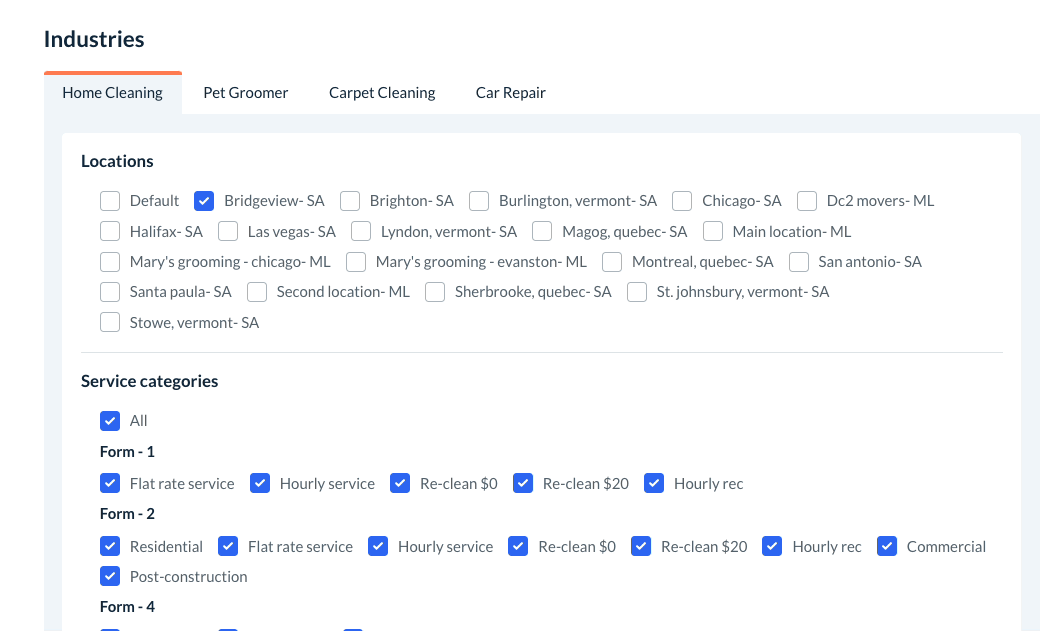Check the Brighton- SA location
The width and height of the screenshot is (1064, 631).
point(350,201)
